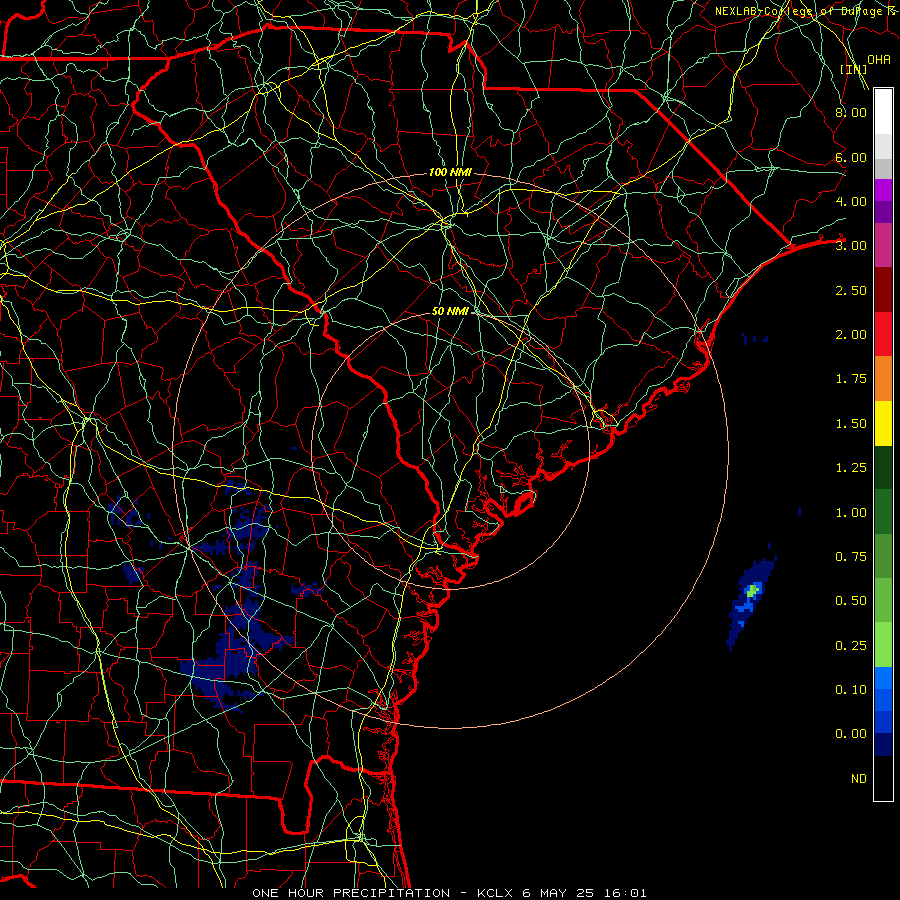Select the dark maroon legend swatch
Image resolution: width=900 pixels, height=900 pixels.
883,290
